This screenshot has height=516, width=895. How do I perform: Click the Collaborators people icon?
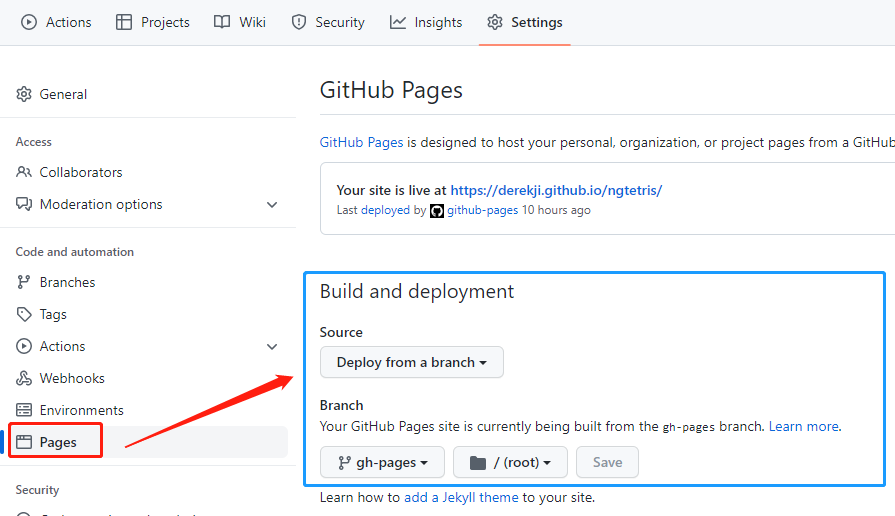23,172
